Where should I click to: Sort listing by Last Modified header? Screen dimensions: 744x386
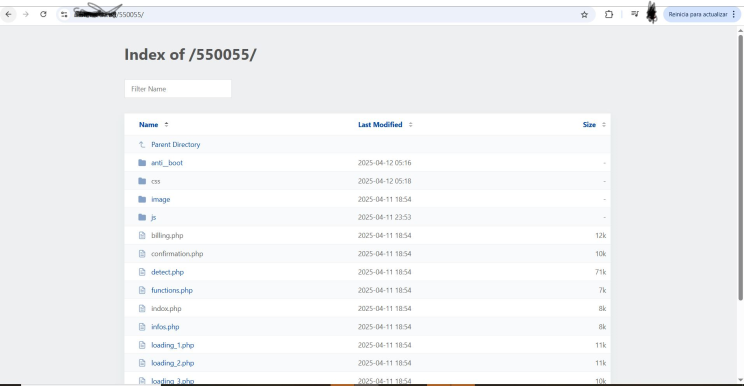(x=380, y=125)
